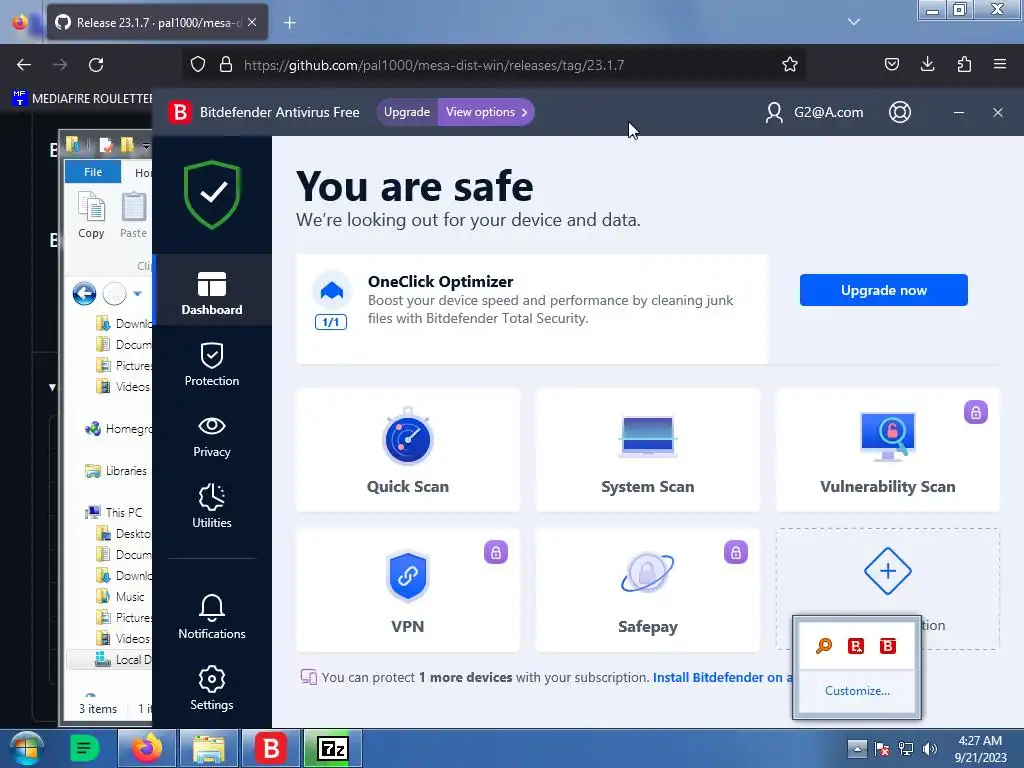Click the lock badge on Safepay card
The width and height of the screenshot is (1024, 768).
735,552
